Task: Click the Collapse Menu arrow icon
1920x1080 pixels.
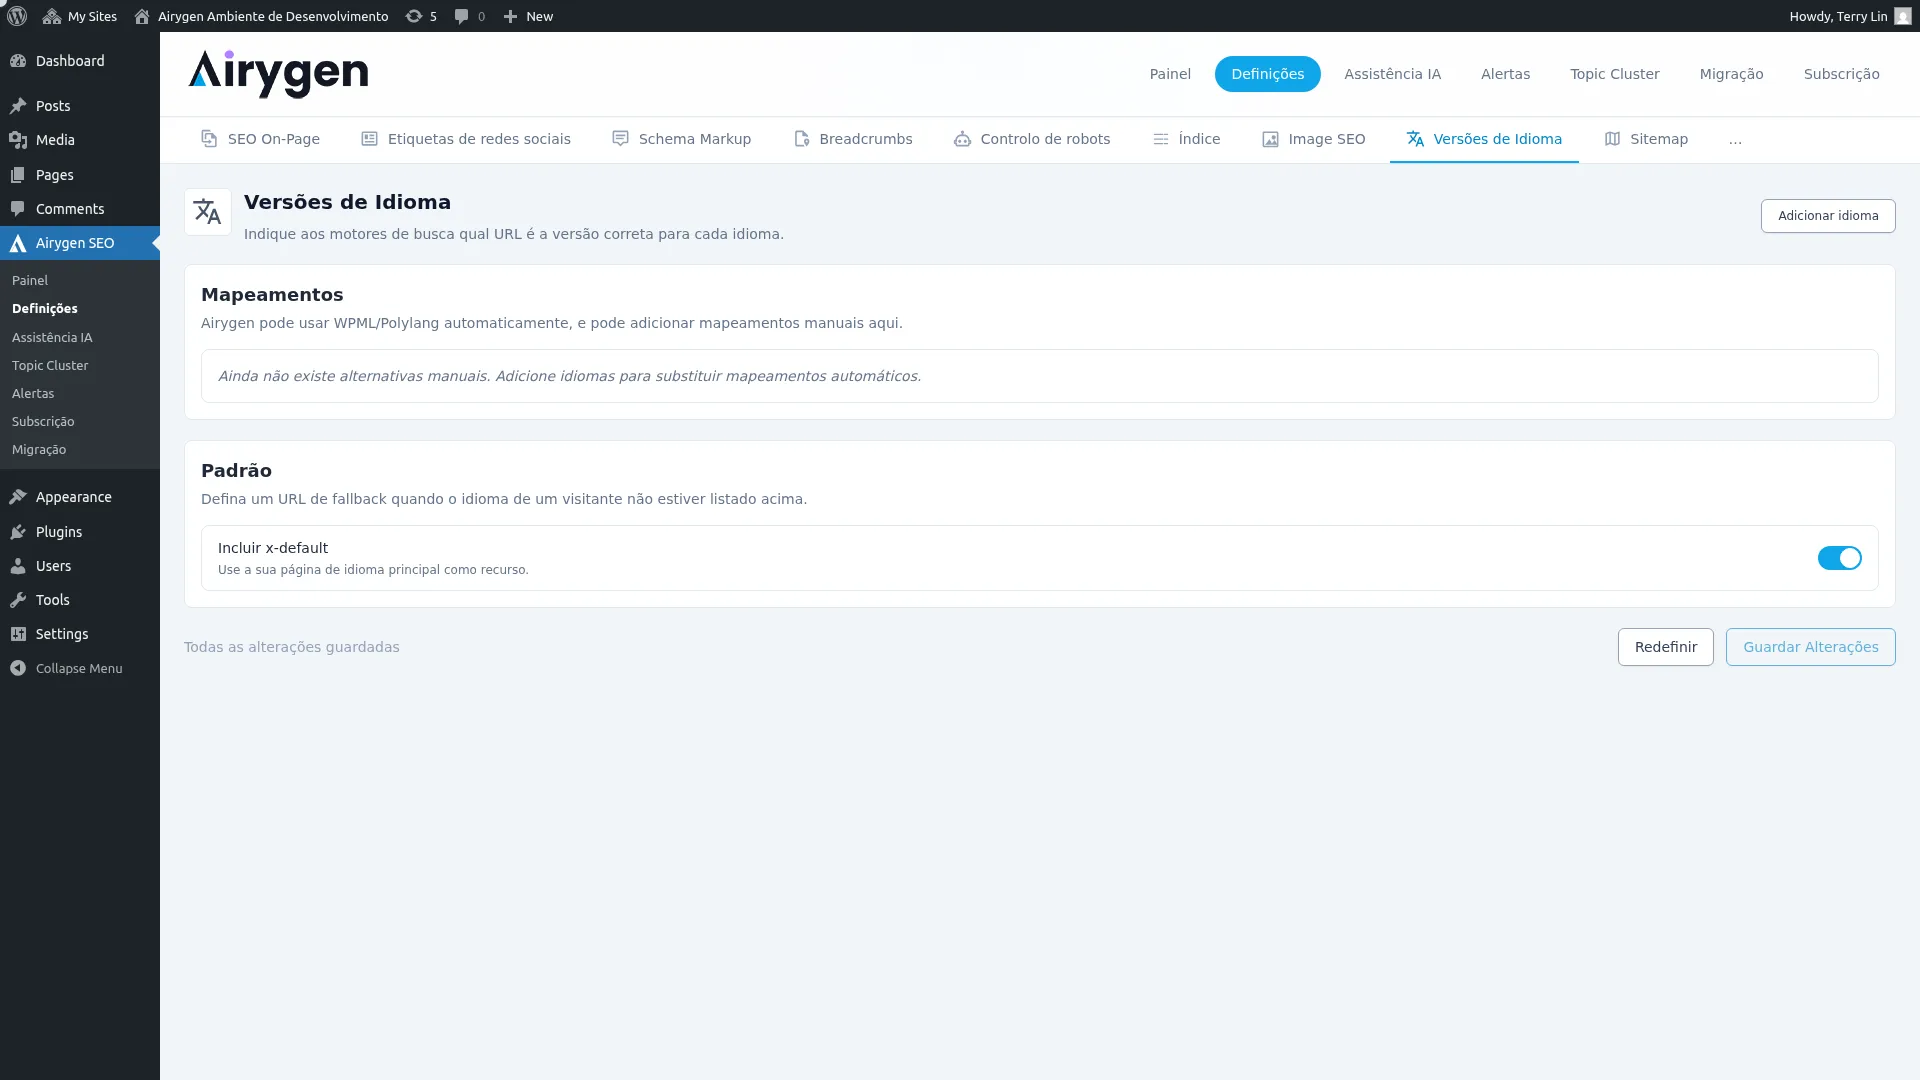Action: click(x=18, y=668)
